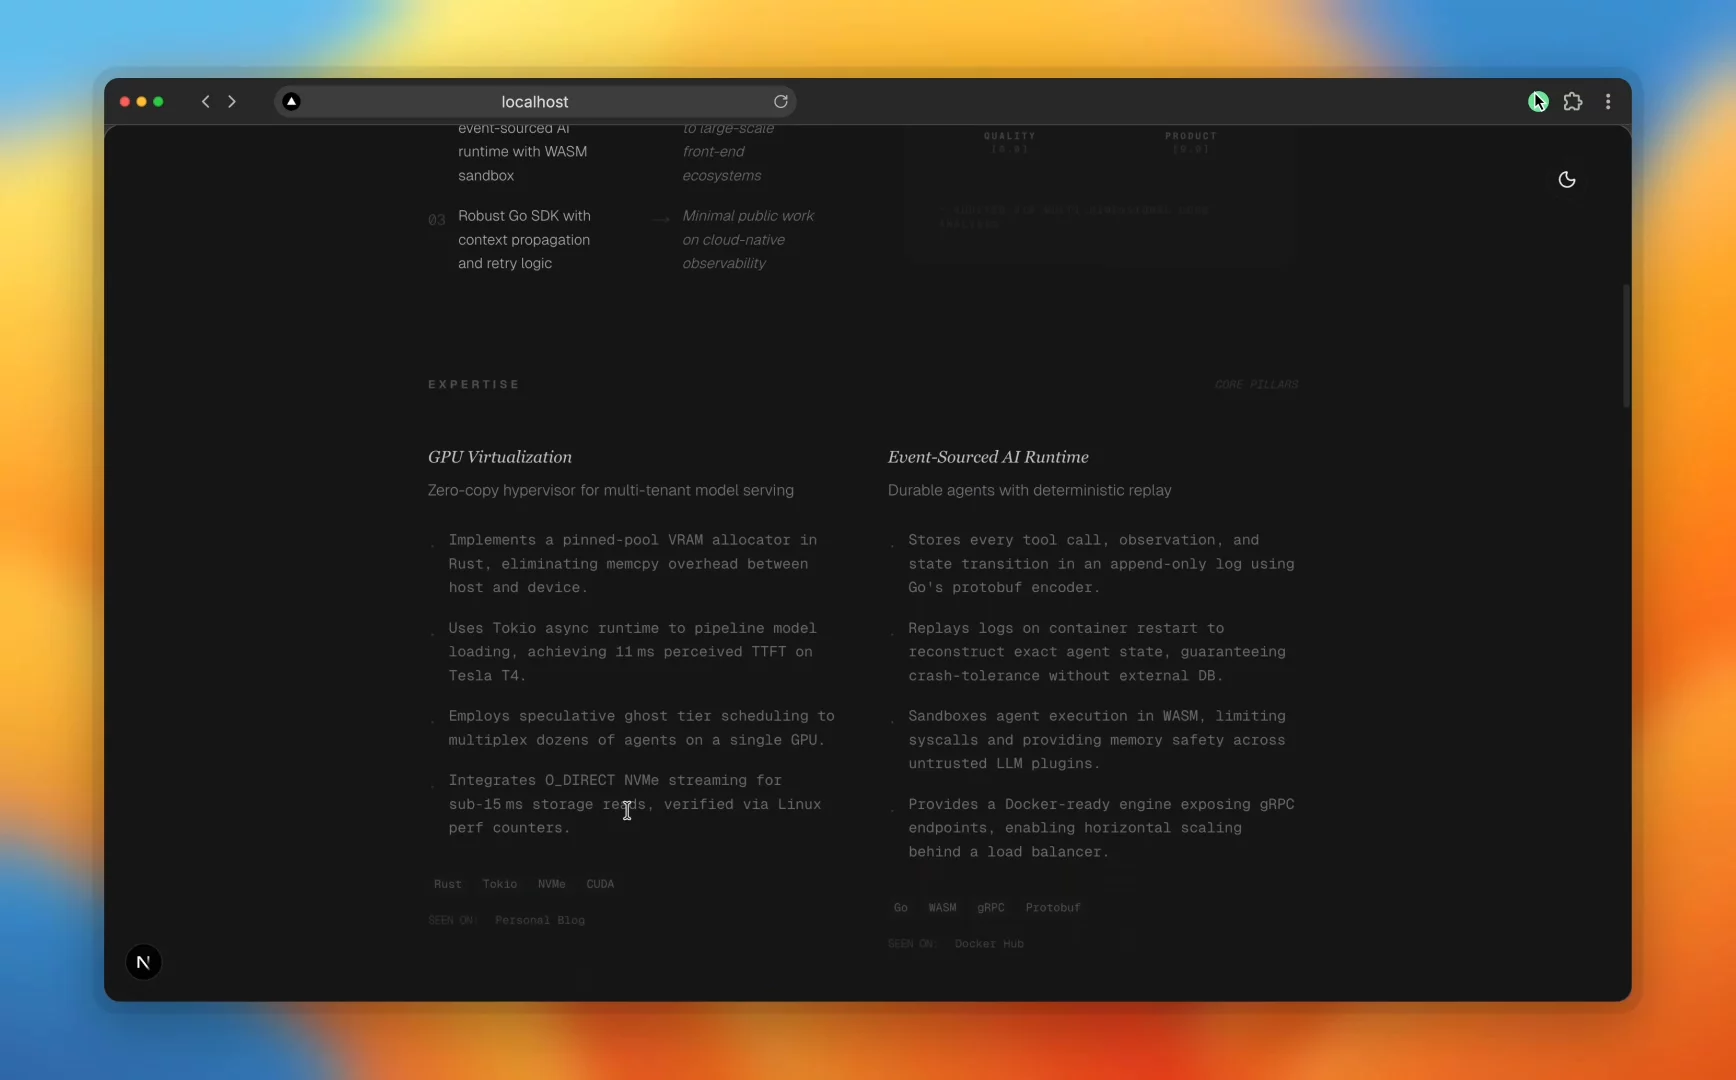1736x1080 pixels.
Task: Open the green profile avatar icon
Action: (x=1538, y=101)
